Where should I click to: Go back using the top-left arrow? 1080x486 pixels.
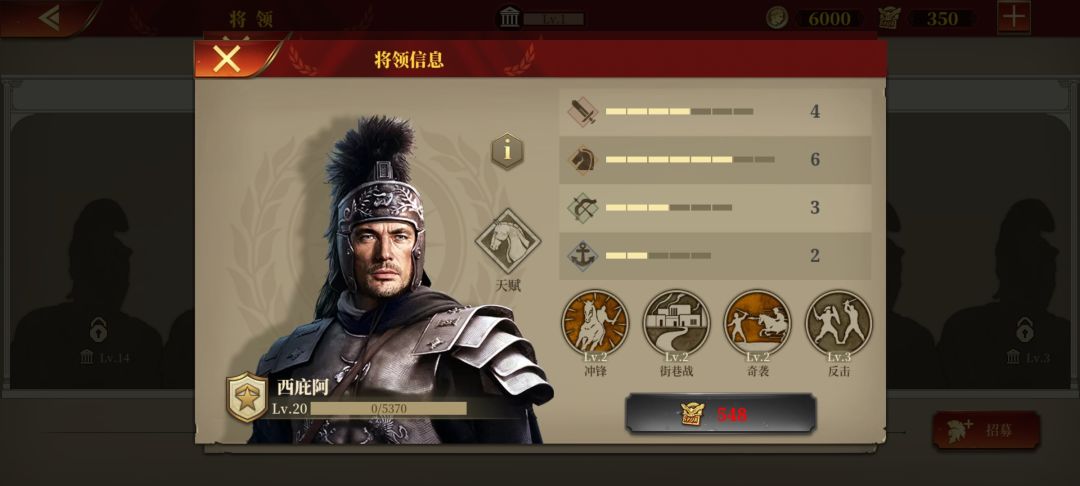[48, 18]
